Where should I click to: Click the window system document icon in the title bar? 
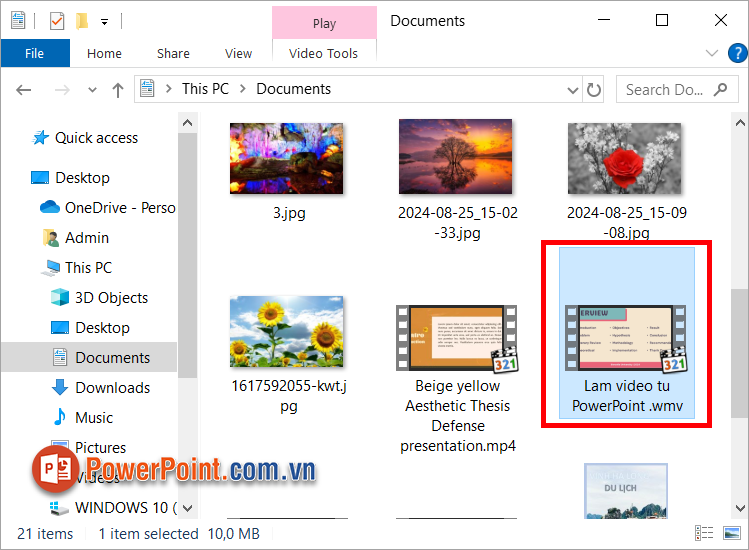pos(18,21)
